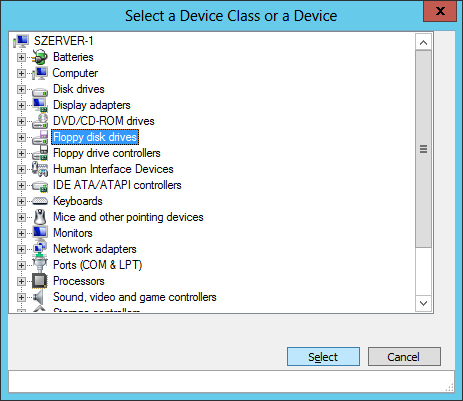Click the DVD/CD-ROM drives icon

(40, 121)
